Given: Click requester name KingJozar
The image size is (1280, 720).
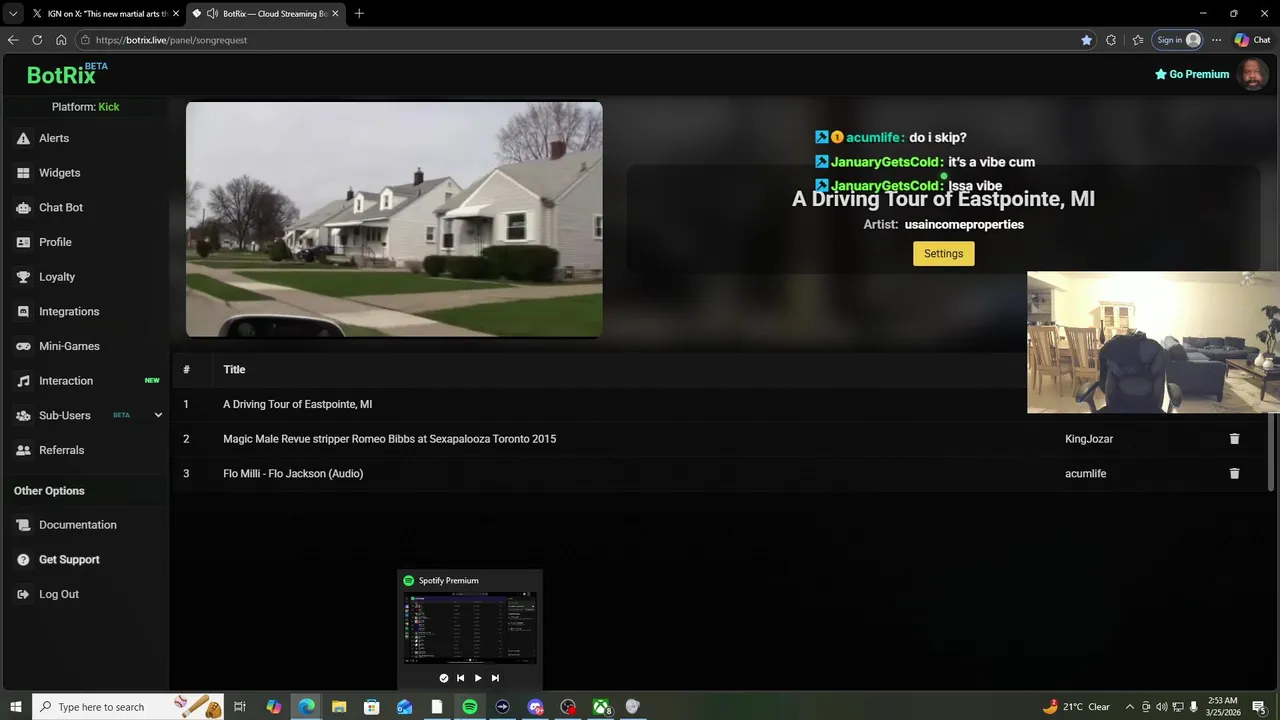Looking at the screenshot, I should coord(1089,439).
